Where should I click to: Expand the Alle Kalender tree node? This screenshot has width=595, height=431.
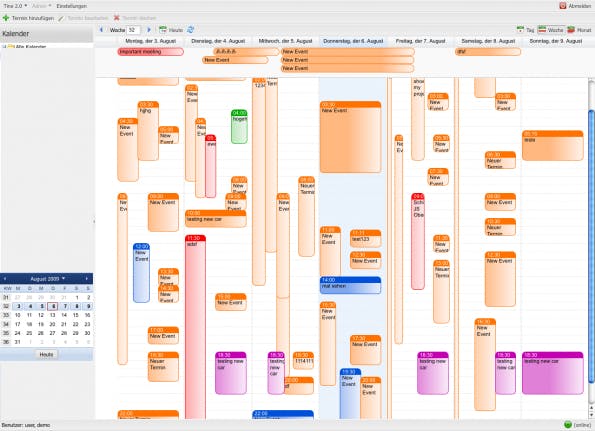pos(4,47)
